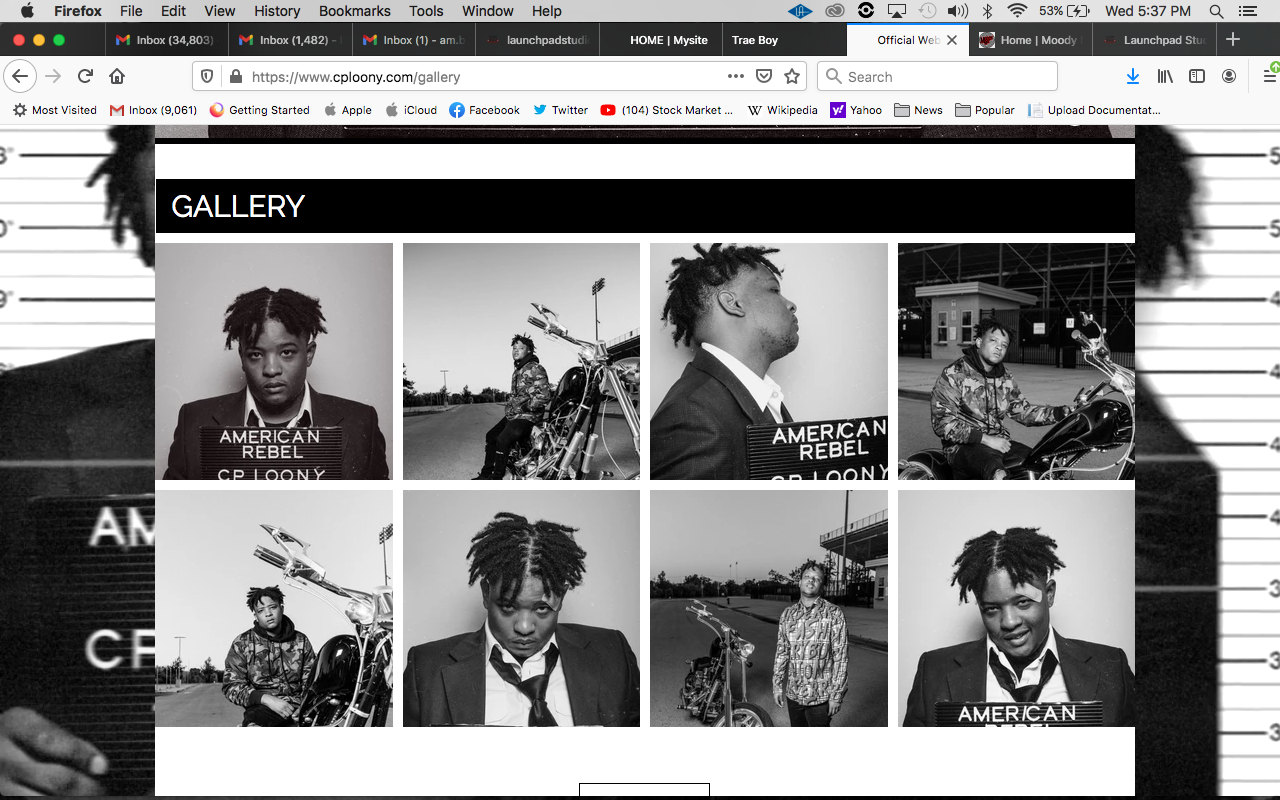
Task: Go back to the previous page
Action: (20, 76)
